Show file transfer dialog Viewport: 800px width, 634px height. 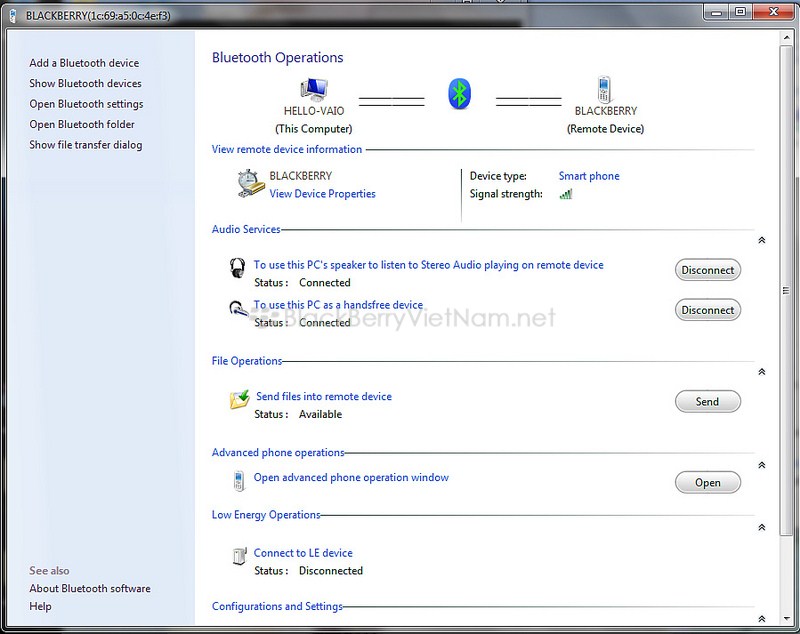[x=86, y=144]
